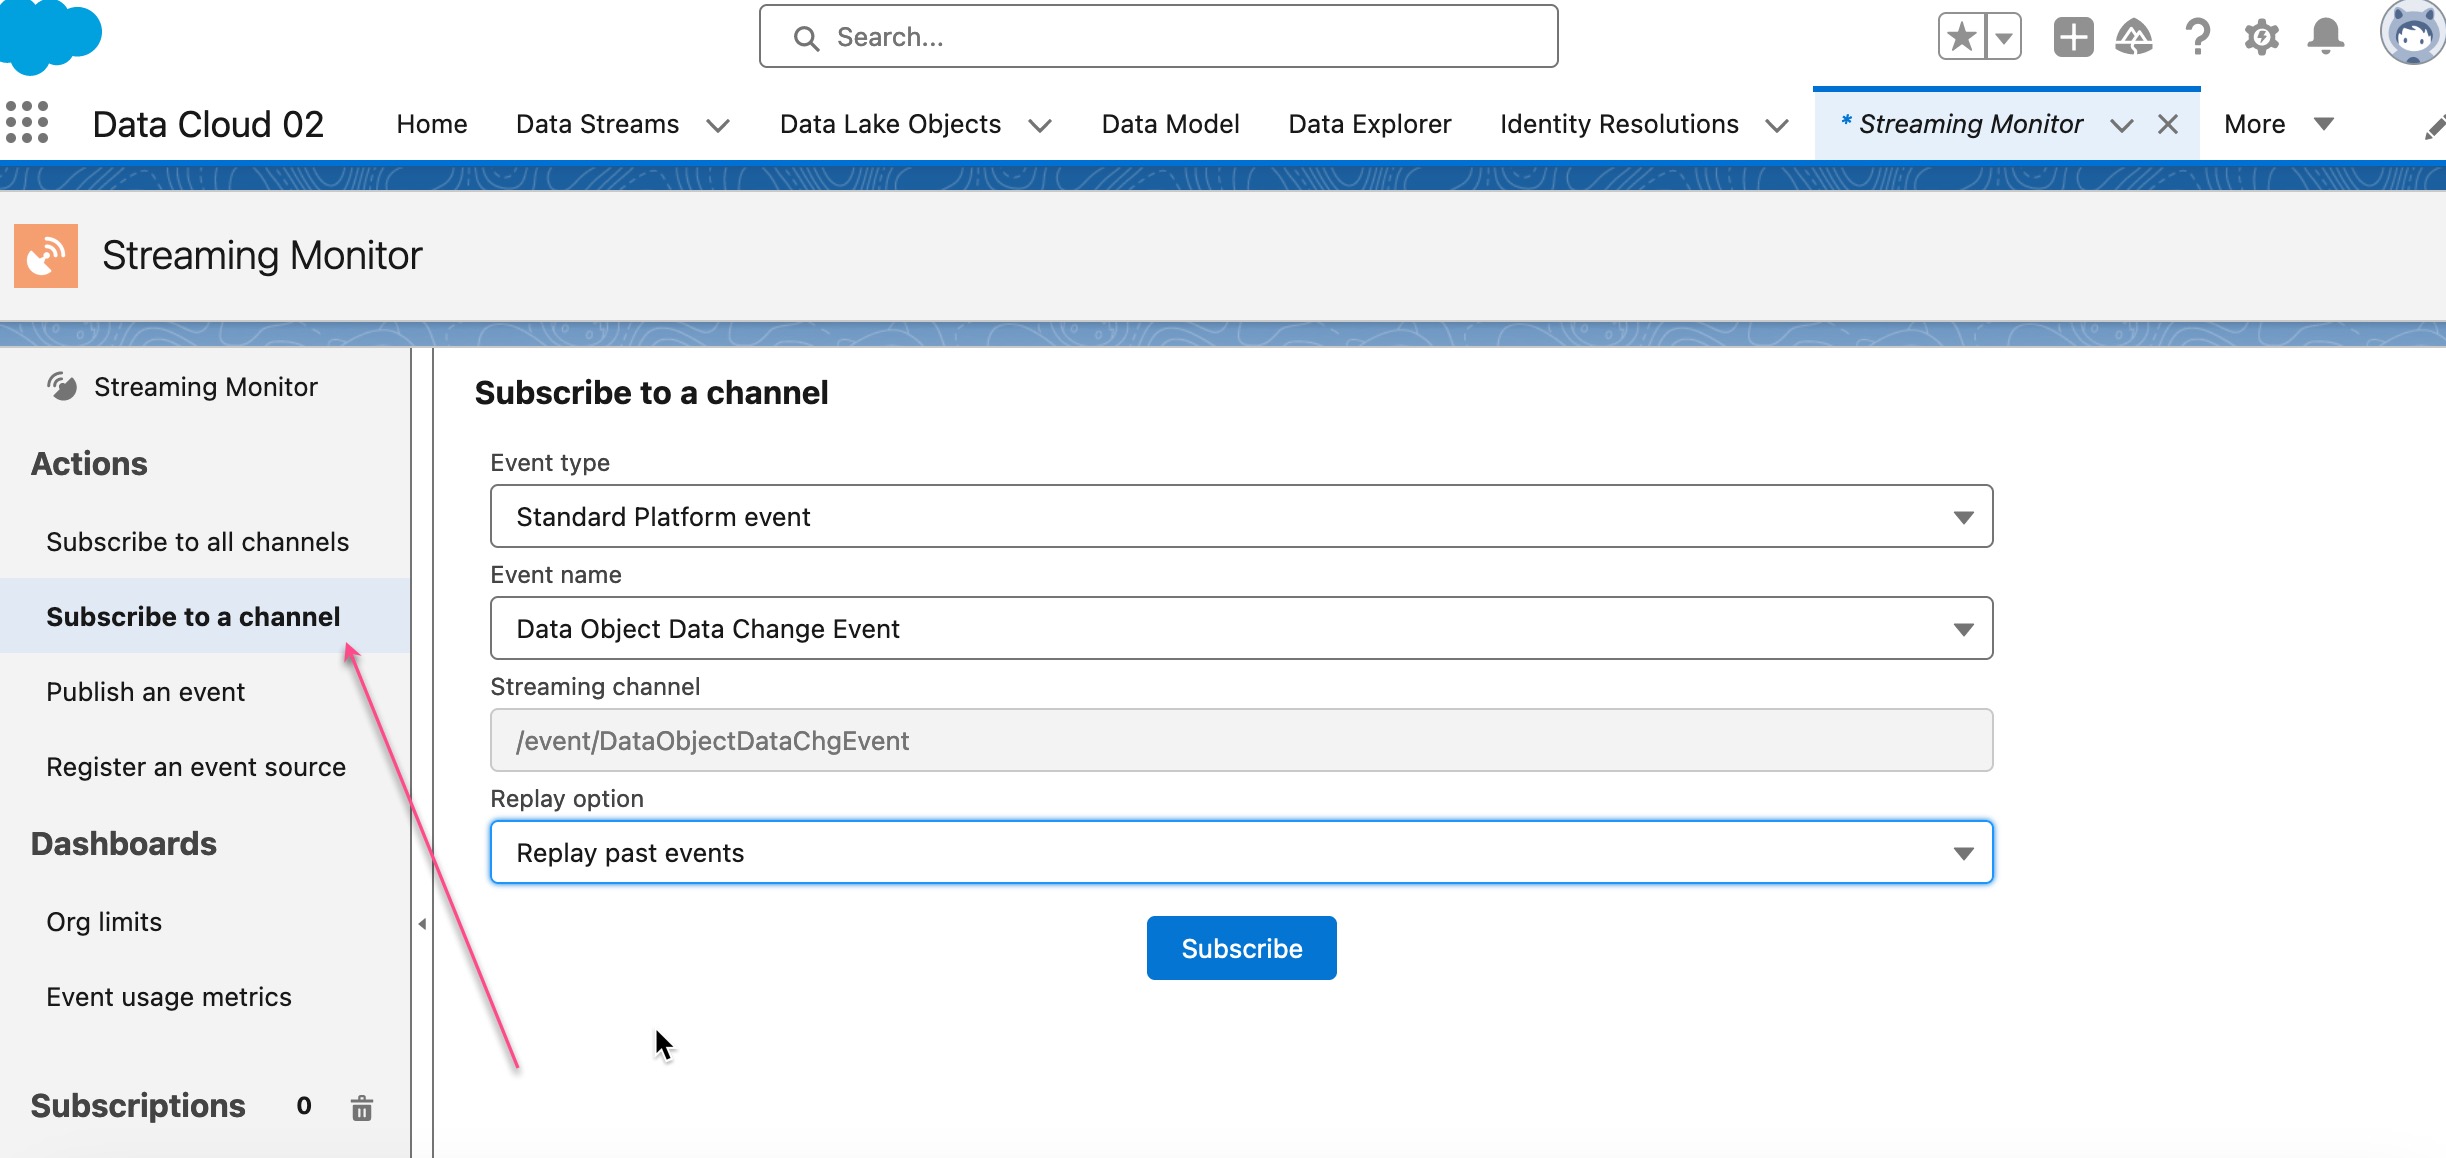This screenshot has width=2446, height=1158.
Task: Open the Identity Resolutions tab
Action: [1619, 124]
